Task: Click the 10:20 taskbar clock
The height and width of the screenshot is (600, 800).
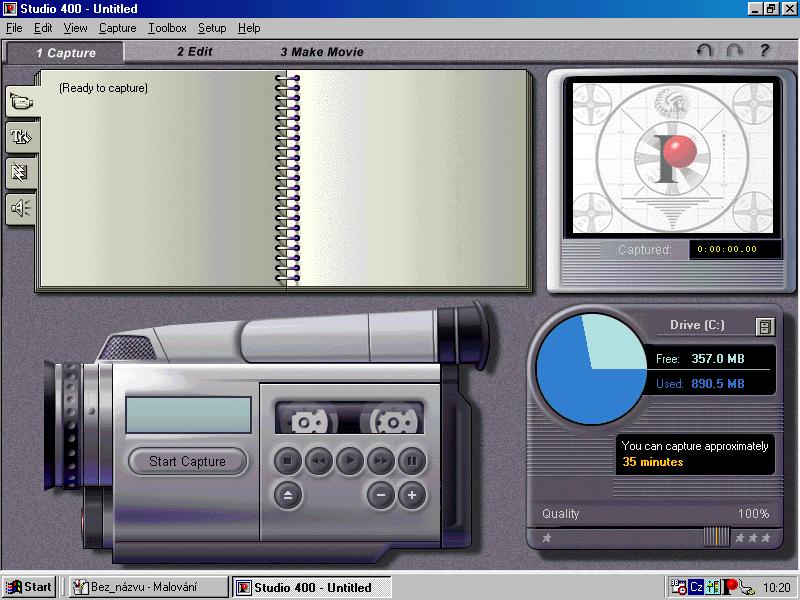Action: (x=777, y=587)
